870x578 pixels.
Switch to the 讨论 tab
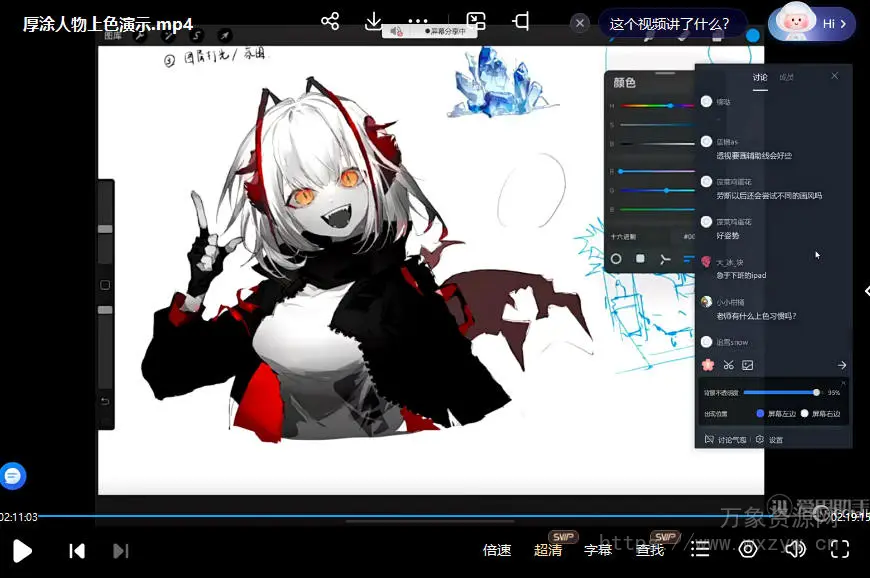760,77
